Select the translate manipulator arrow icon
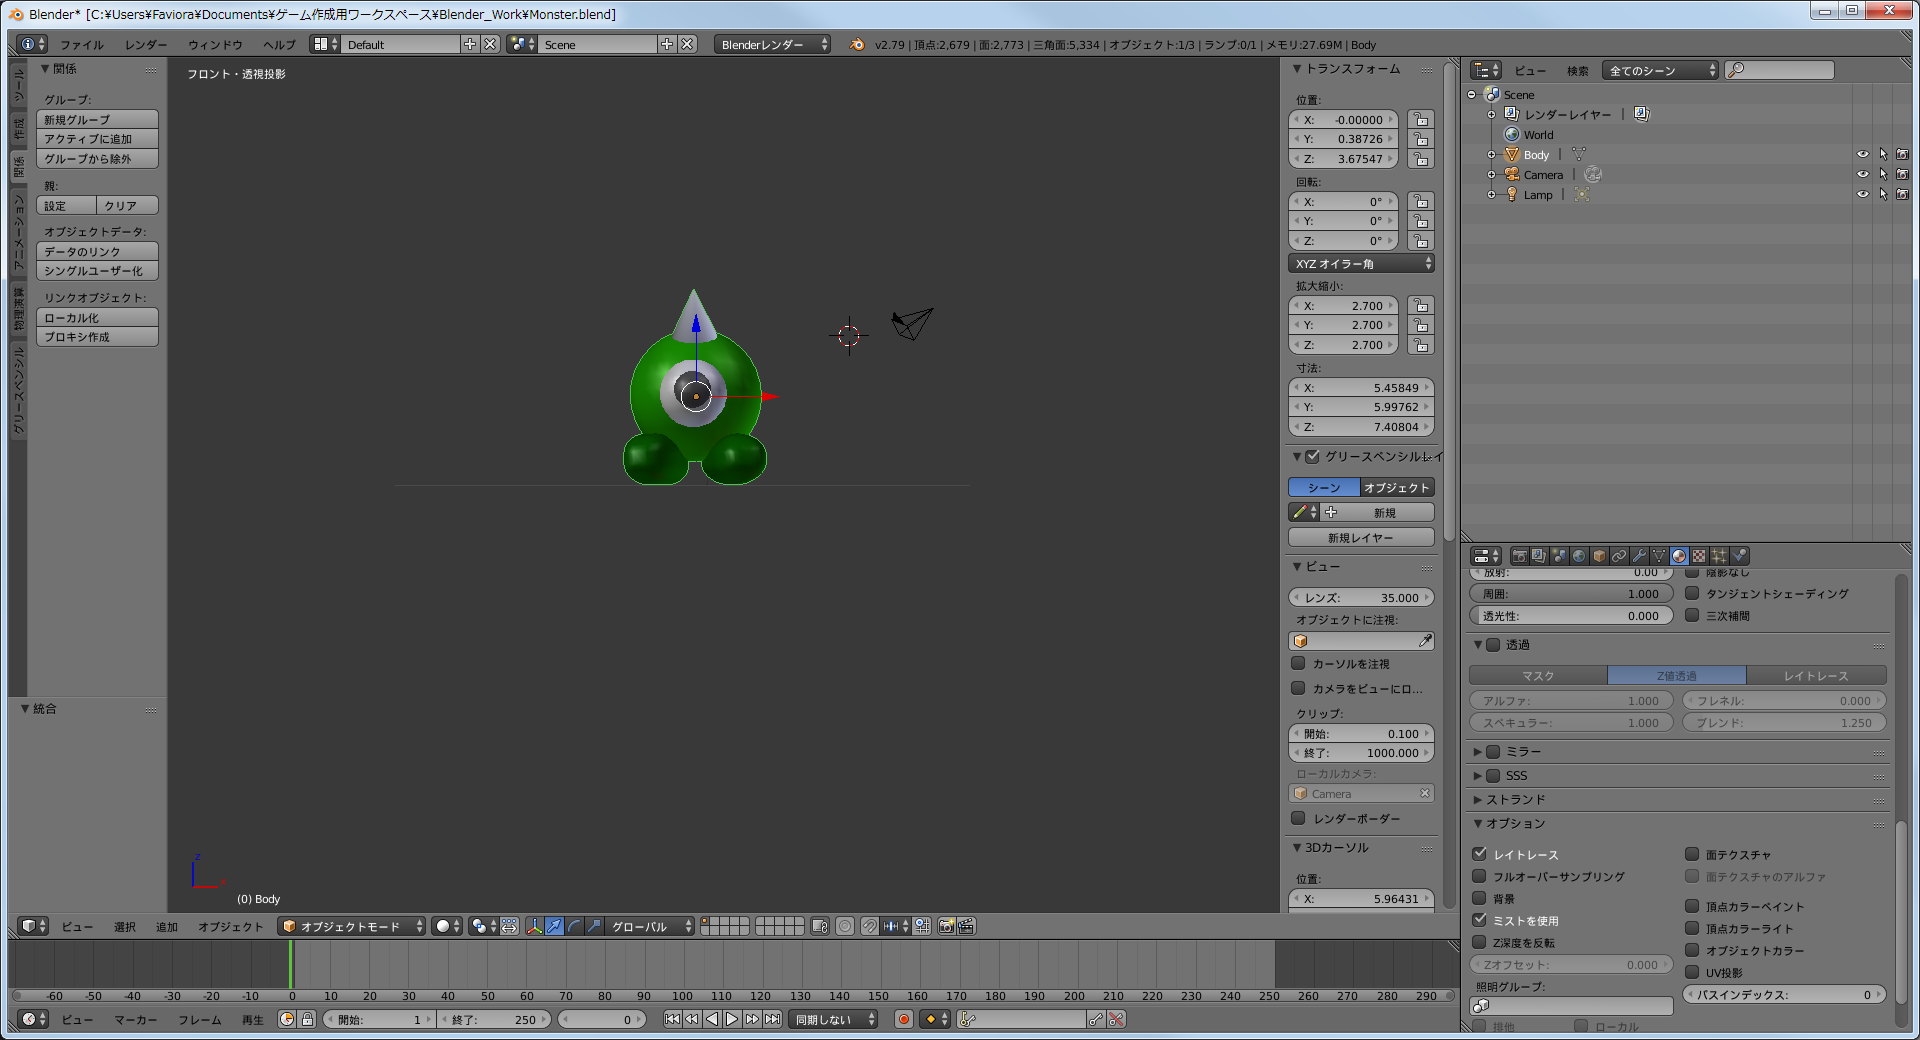Image resolution: width=1920 pixels, height=1040 pixels. point(555,926)
